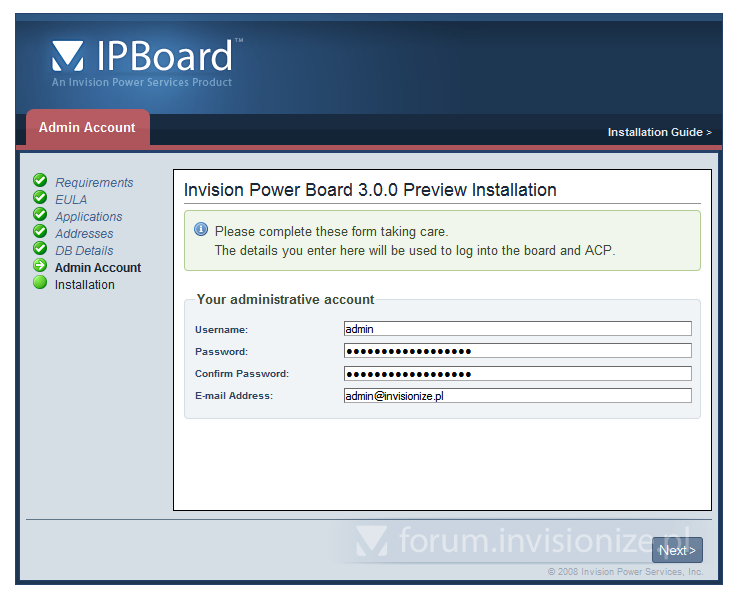Select the Confirm Password field
This screenshot has height=595, width=735.
(517, 373)
